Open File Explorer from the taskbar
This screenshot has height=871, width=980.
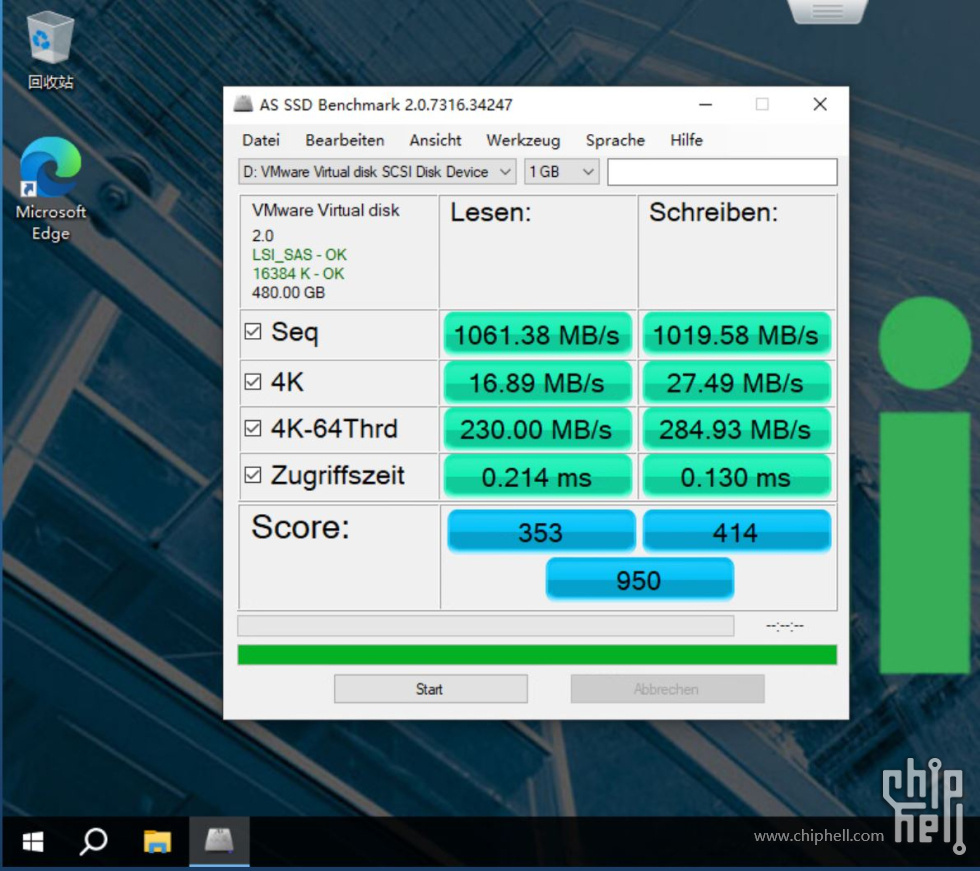pos(157,842)
